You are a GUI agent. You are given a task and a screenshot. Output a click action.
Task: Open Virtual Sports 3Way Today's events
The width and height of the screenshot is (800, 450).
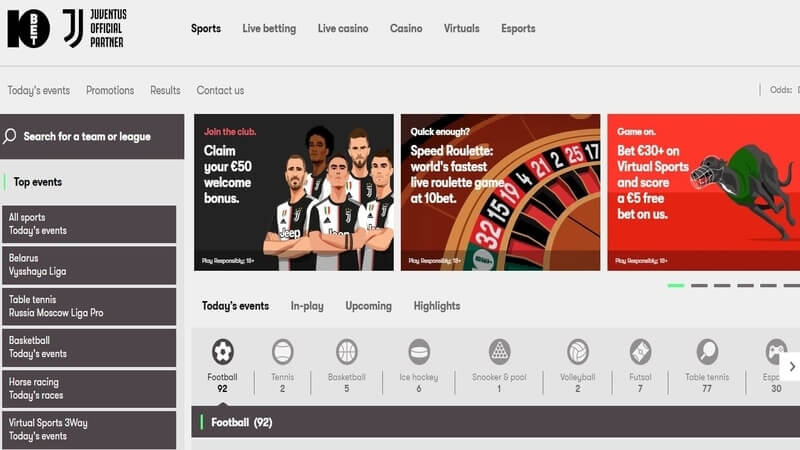pyautogui.click(x=89, y=430)
